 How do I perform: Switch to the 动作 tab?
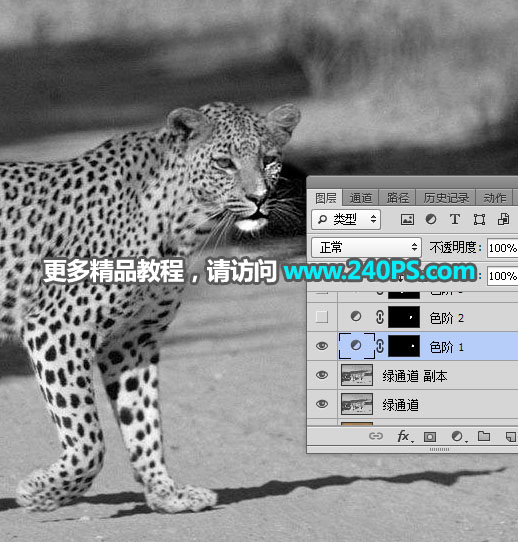click(x=495, y=198)
